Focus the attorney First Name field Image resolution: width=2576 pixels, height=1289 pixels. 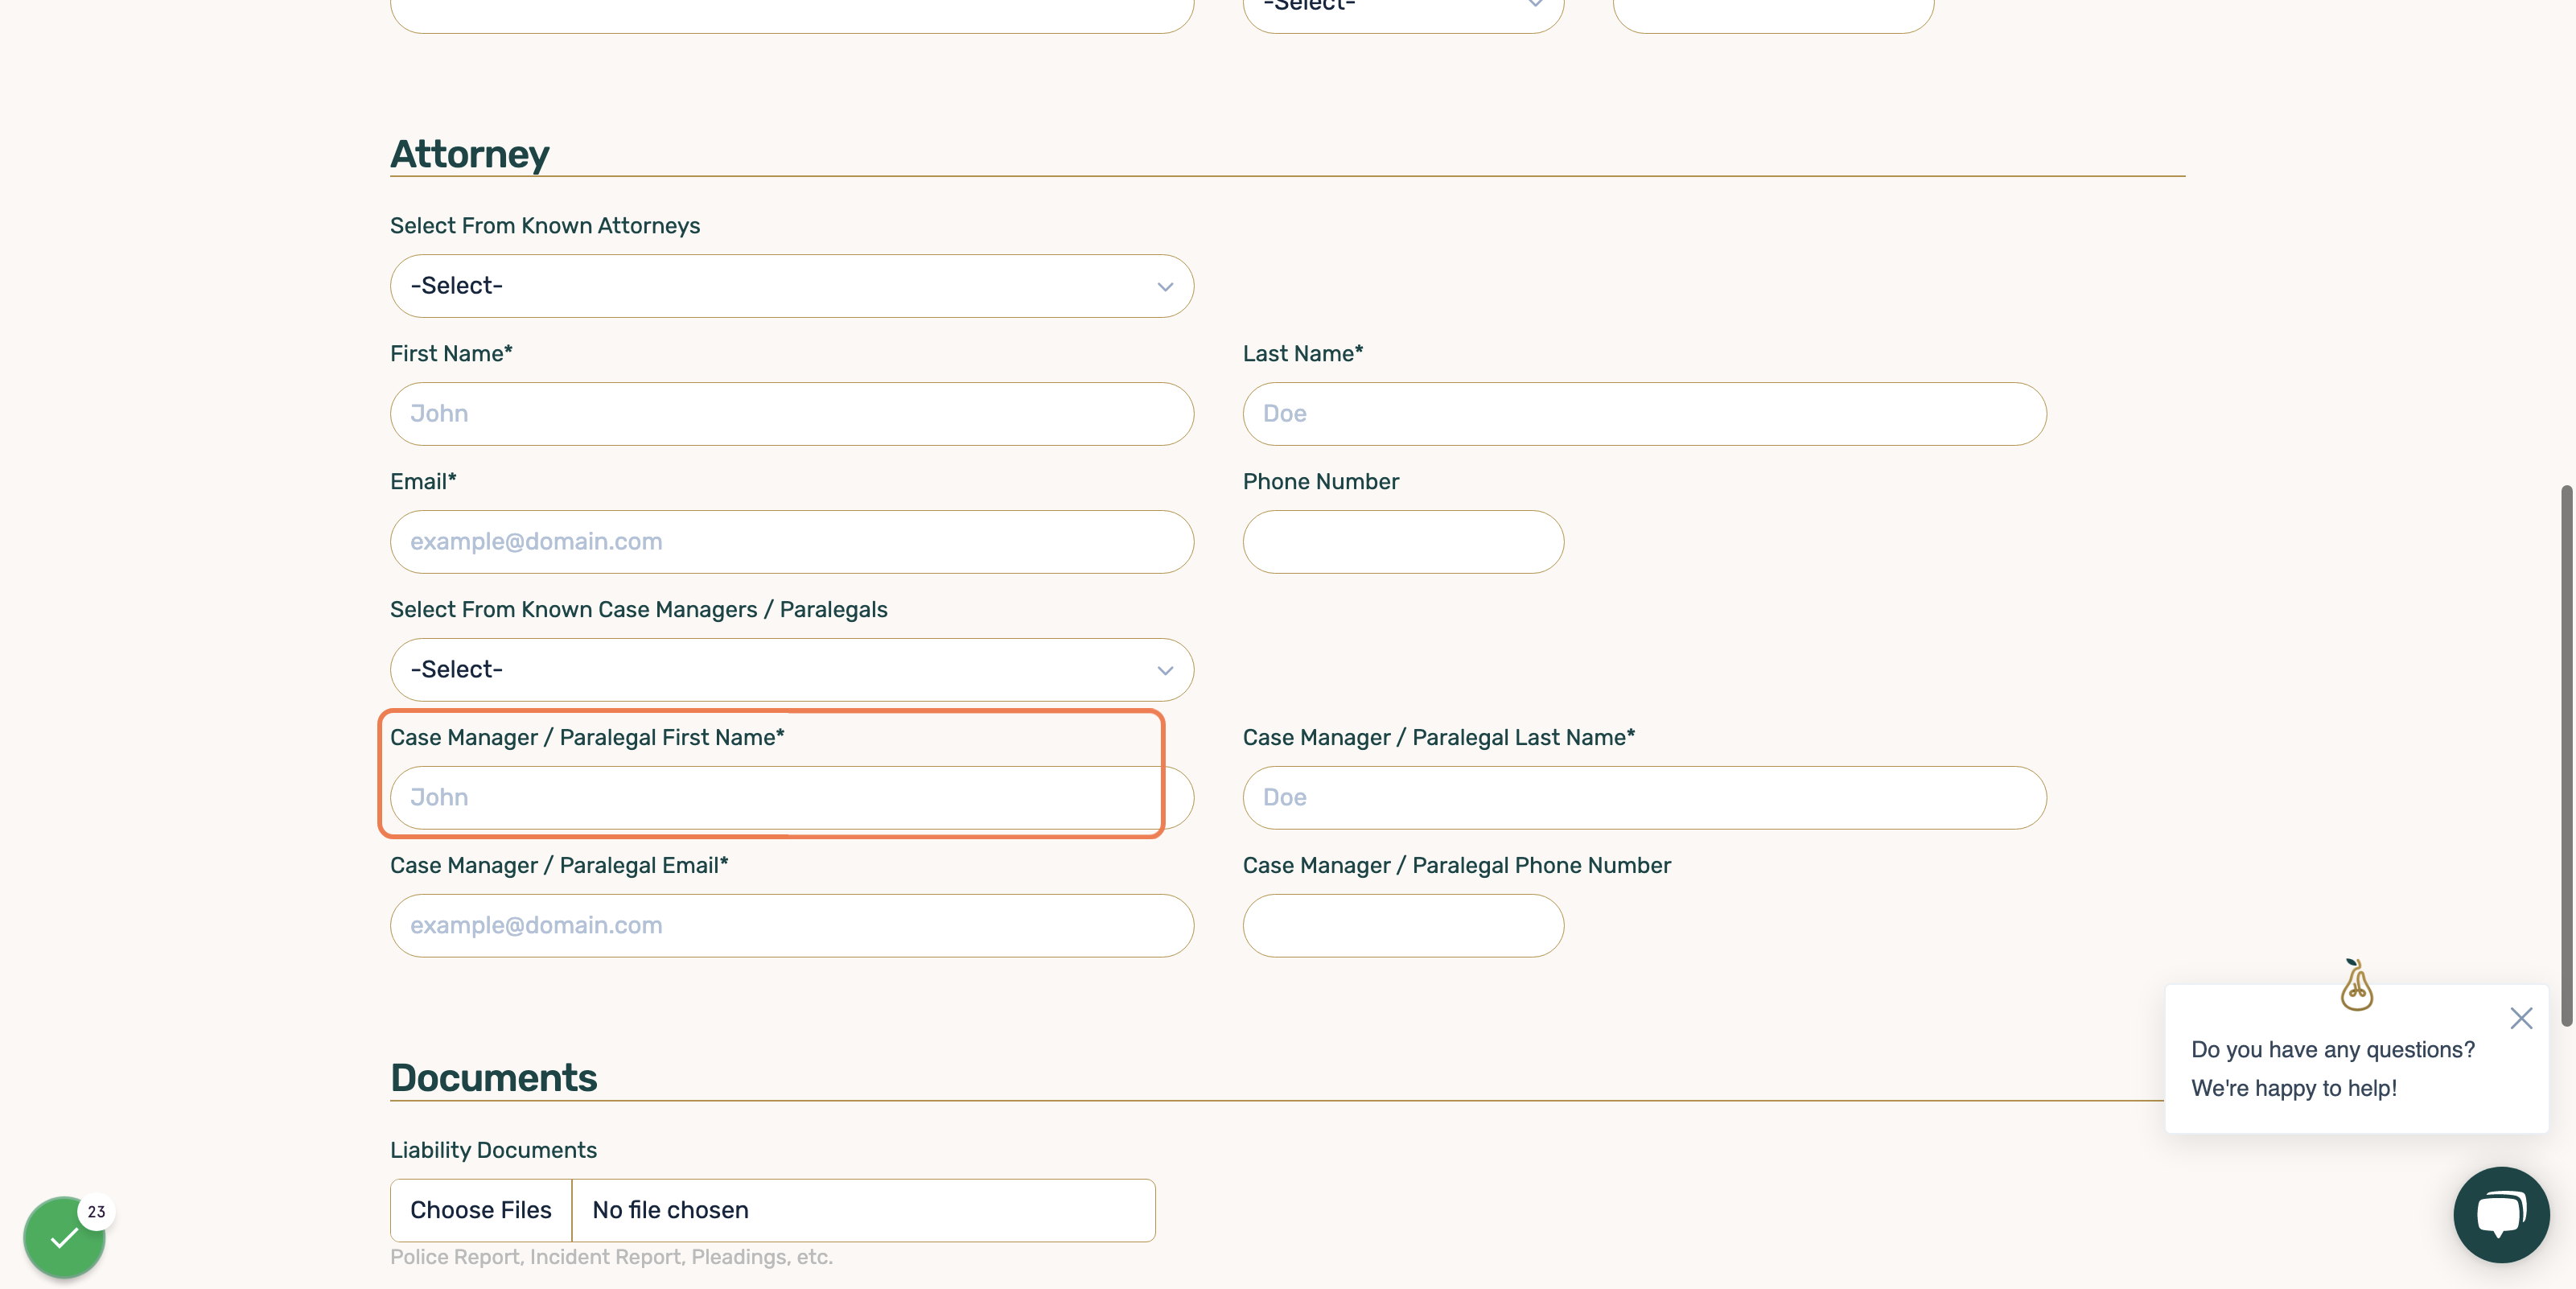click(x=791, y=413)
